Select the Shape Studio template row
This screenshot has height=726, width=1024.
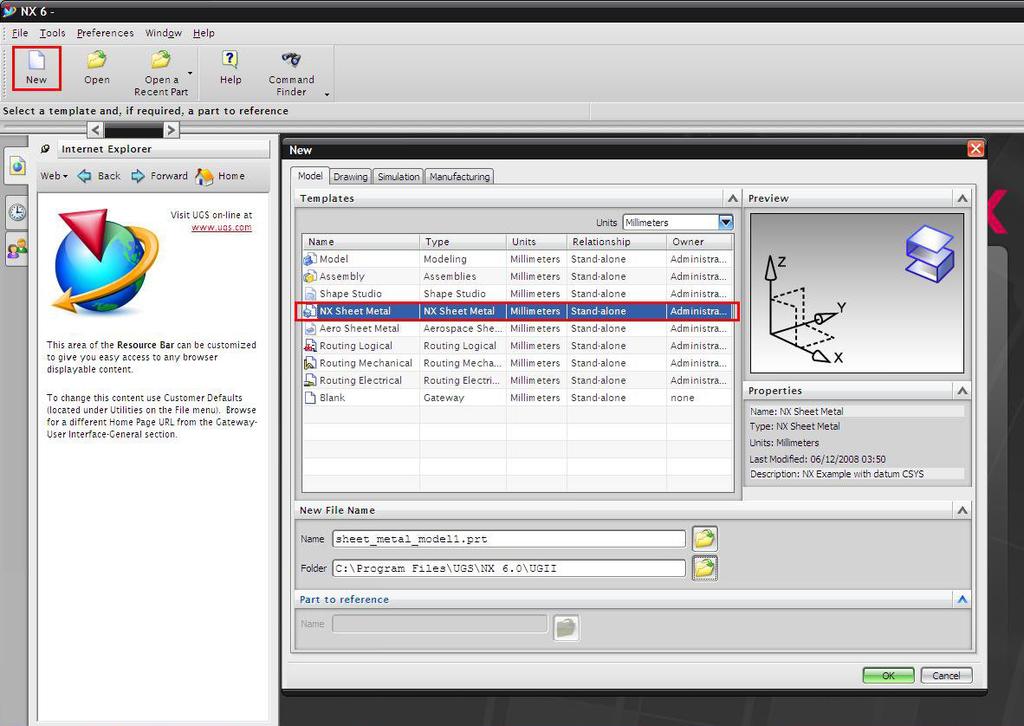(517, 294)
